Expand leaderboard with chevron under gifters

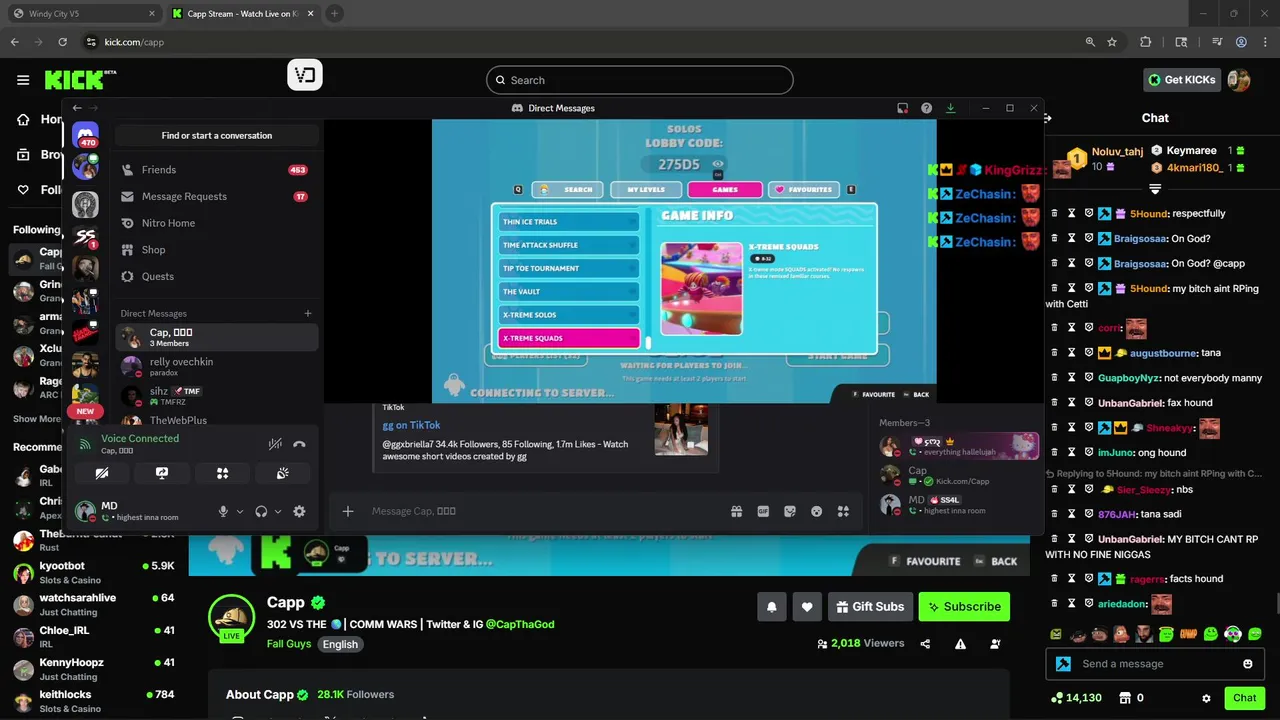click(x=1155, y=189)
